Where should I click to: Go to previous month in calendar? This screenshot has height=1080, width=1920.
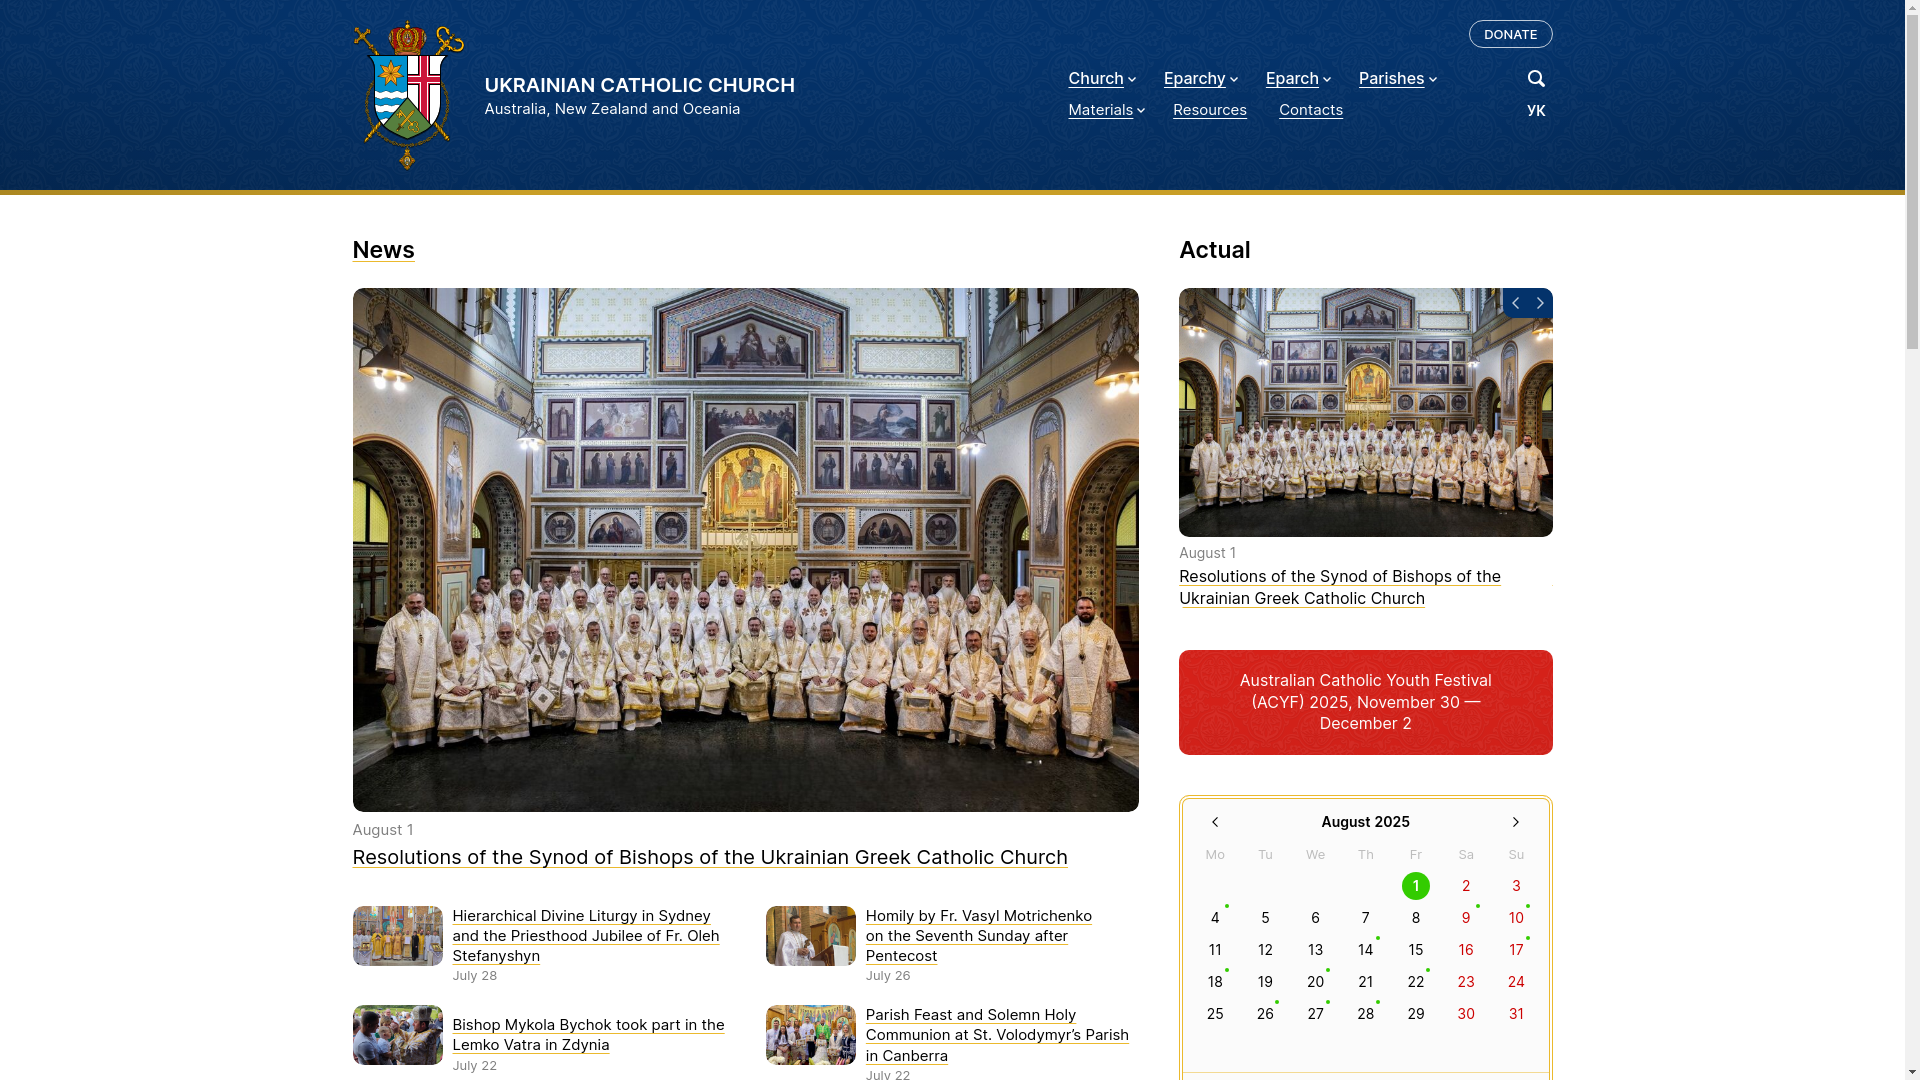click(x=1215, y=822)
